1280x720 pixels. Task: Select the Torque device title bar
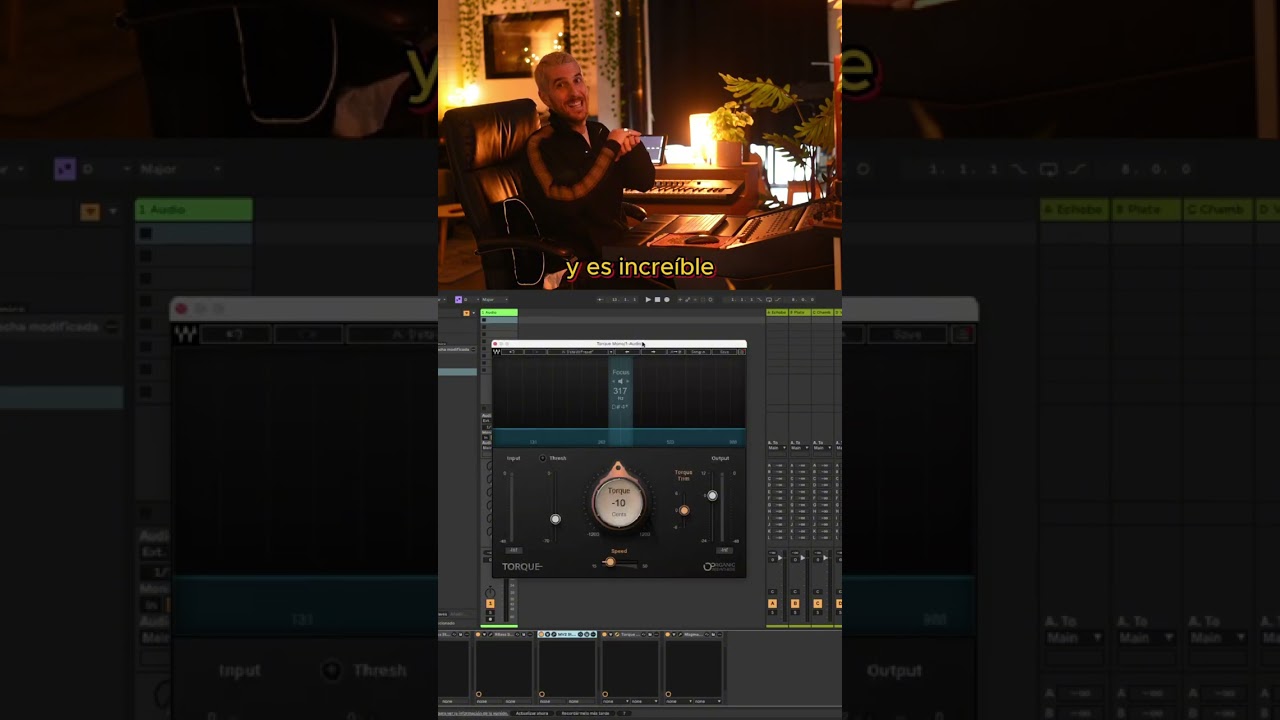(630, 634)
